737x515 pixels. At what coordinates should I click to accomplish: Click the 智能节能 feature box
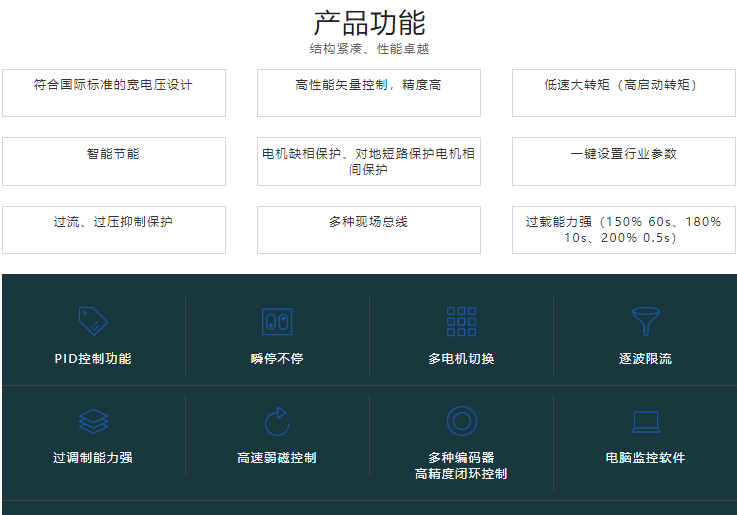click(x=114, y=161)
